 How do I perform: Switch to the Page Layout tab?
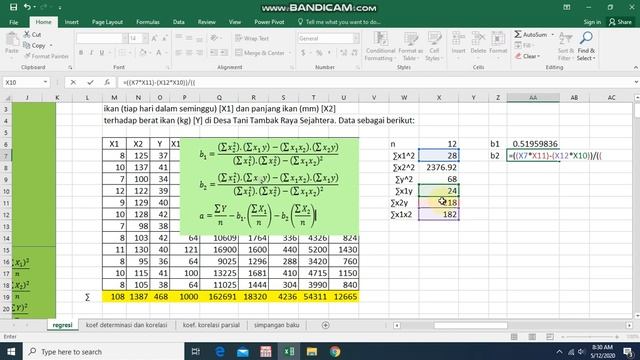107,22
